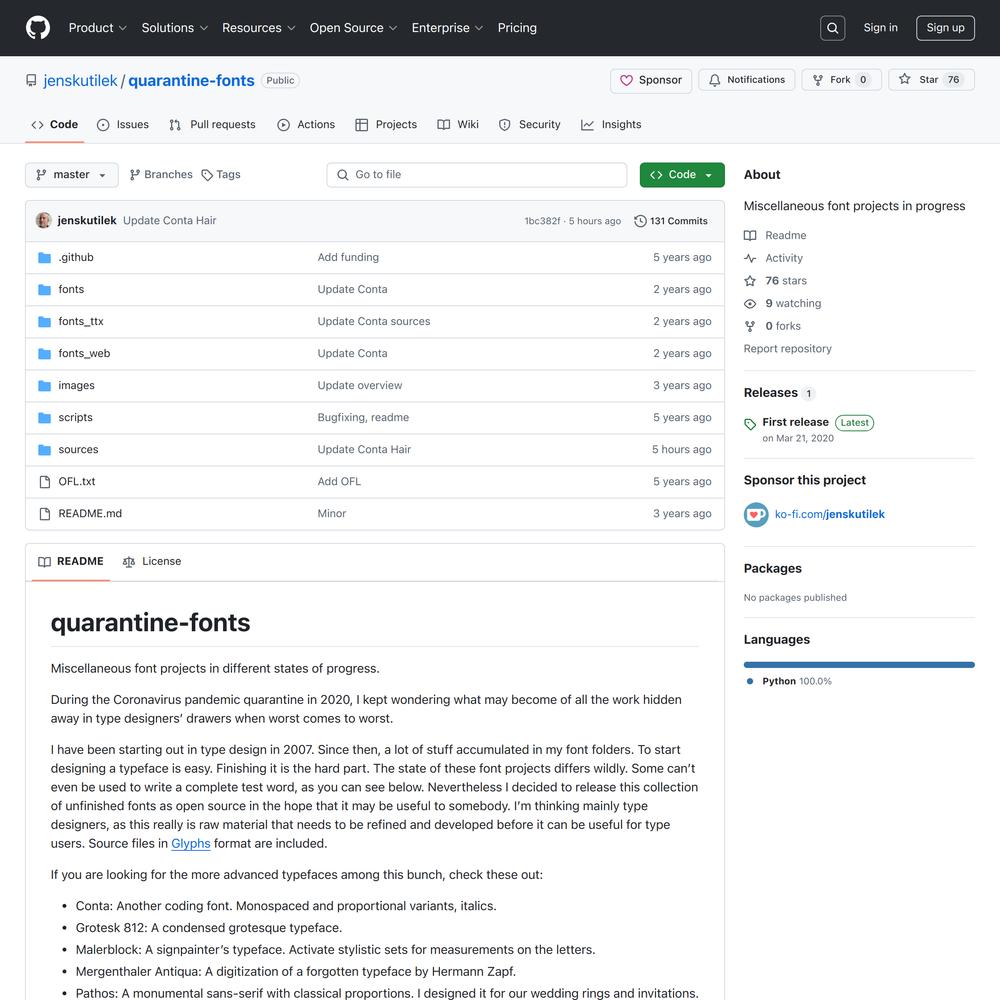Image resolution: width=1000 pixels, height=1000 pixels.
Task: Click the README.md file icon
Action: [x=45, y=513]
